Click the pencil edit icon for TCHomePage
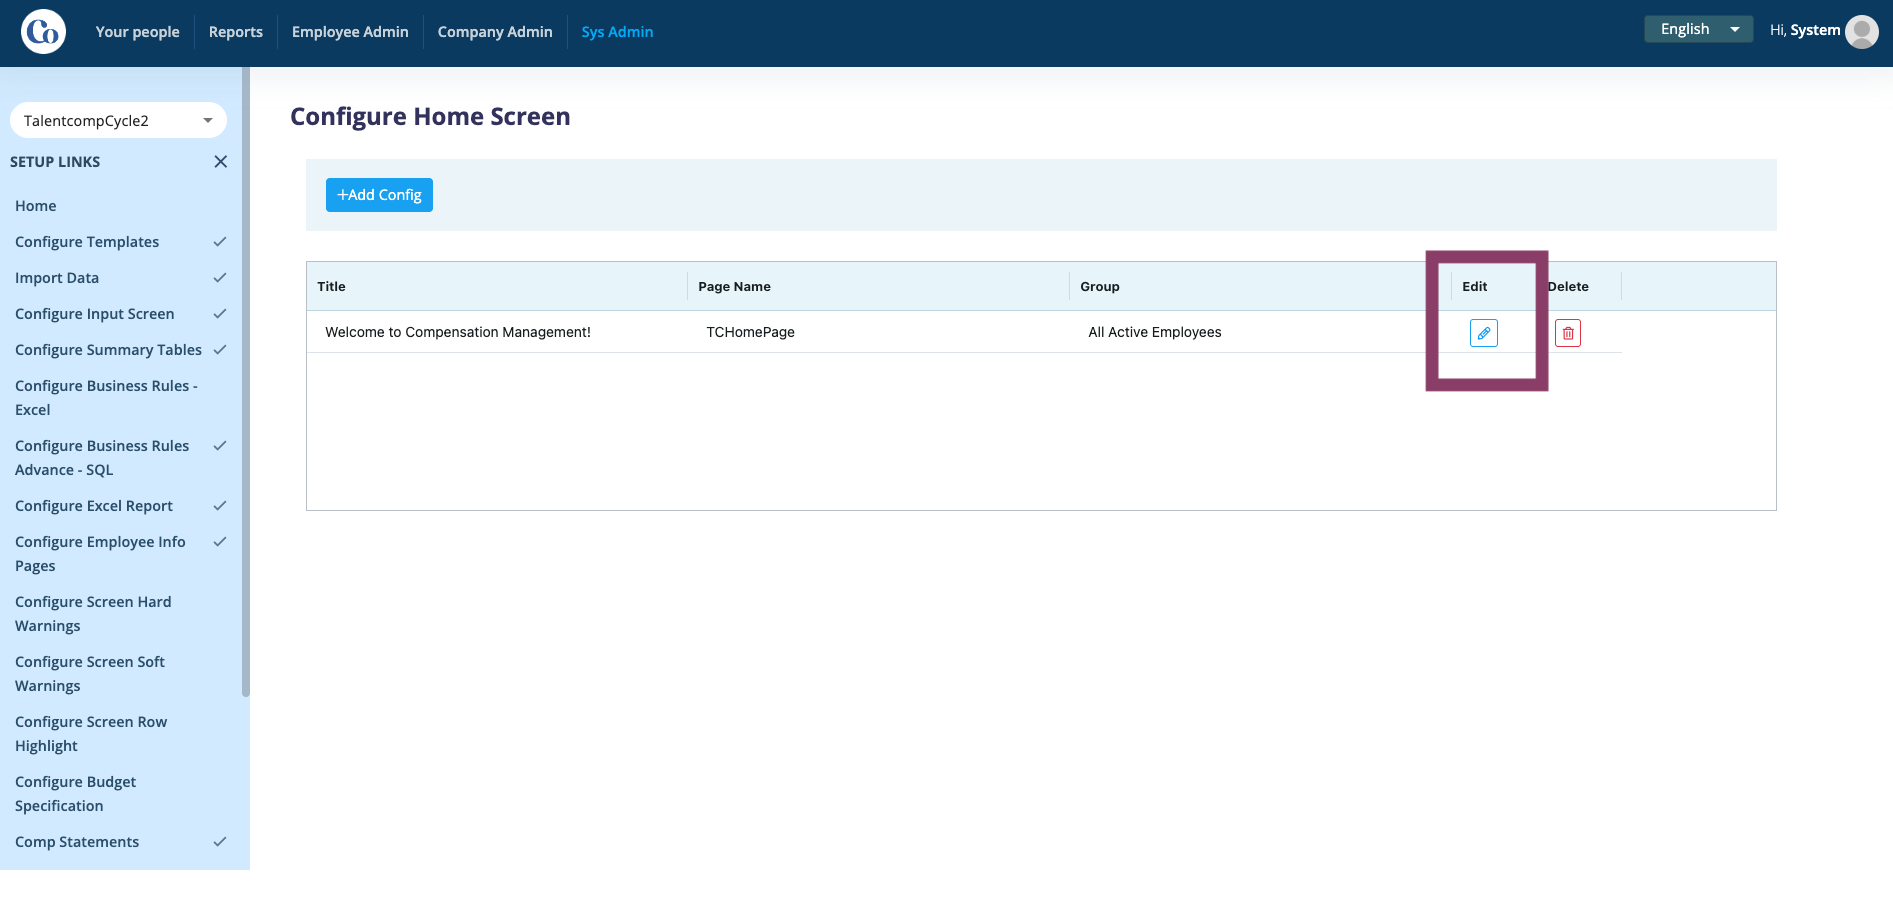 click(1483, 333)
